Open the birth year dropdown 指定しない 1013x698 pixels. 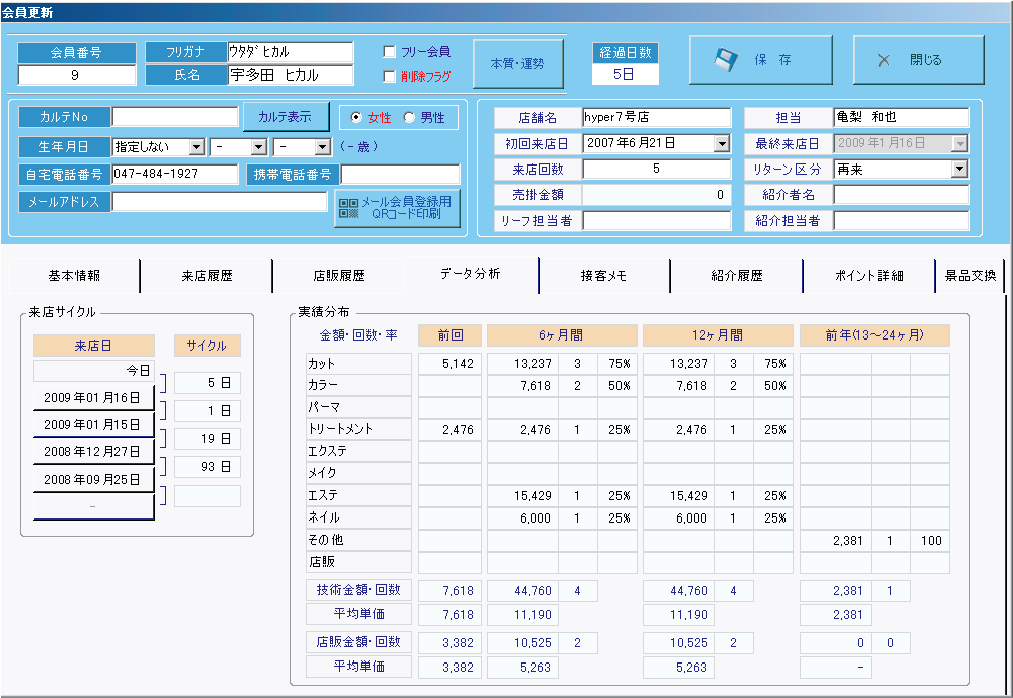[x=196, y=147]
